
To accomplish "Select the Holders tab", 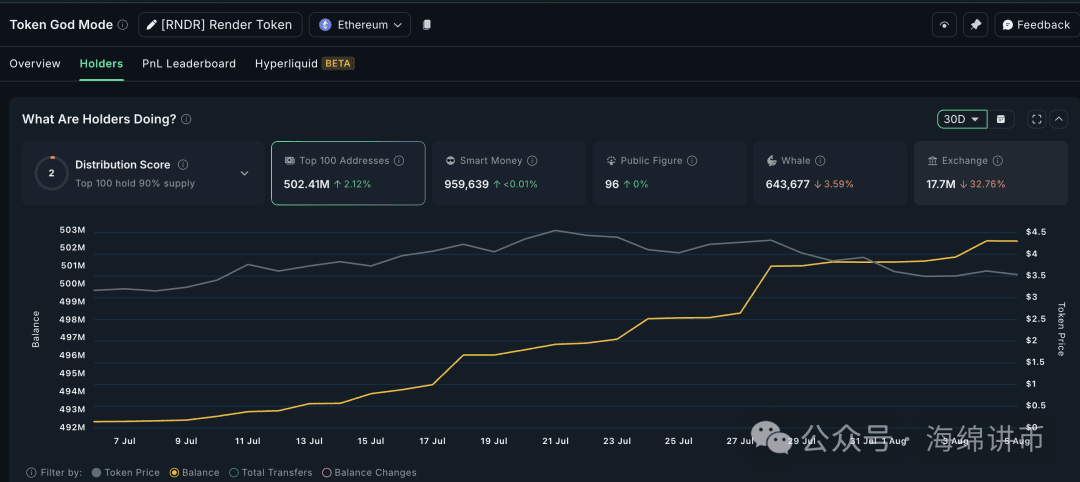I will pyautogui.click(x=101, y=63).
